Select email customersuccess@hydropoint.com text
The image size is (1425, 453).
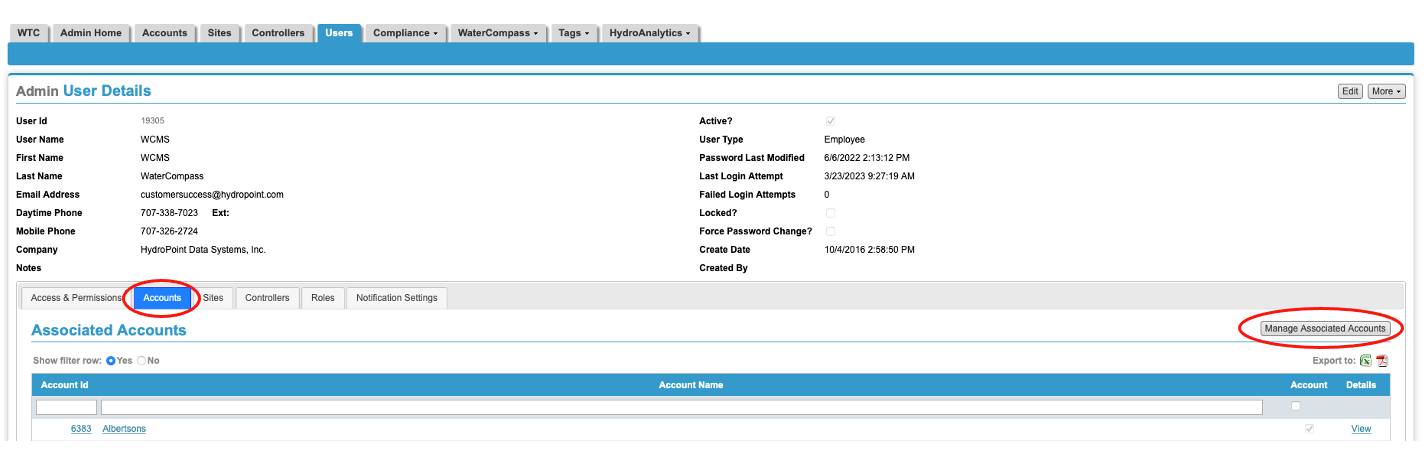(212, 195)
